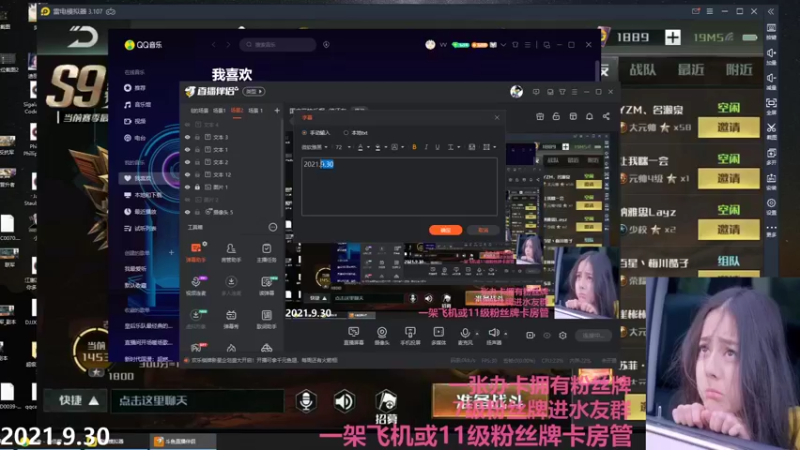Click the QQ Music search box
The height and width of the screenshot is (450, 800).
click(278, 44)
